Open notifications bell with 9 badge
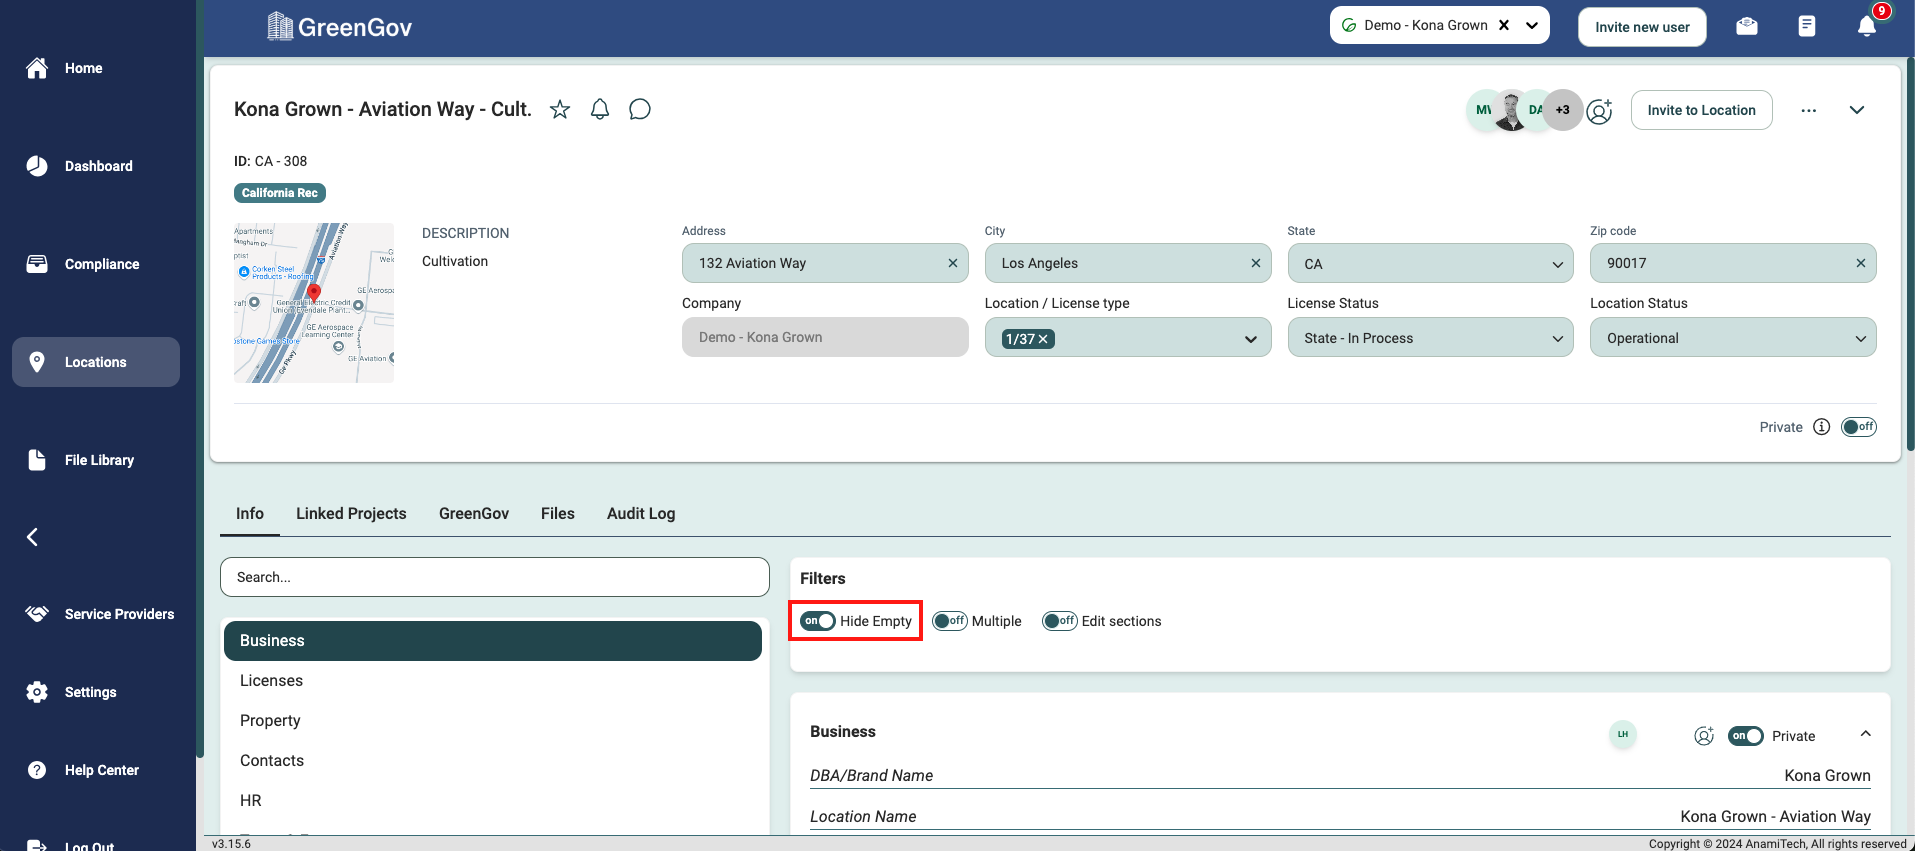 click(1867, 25)
